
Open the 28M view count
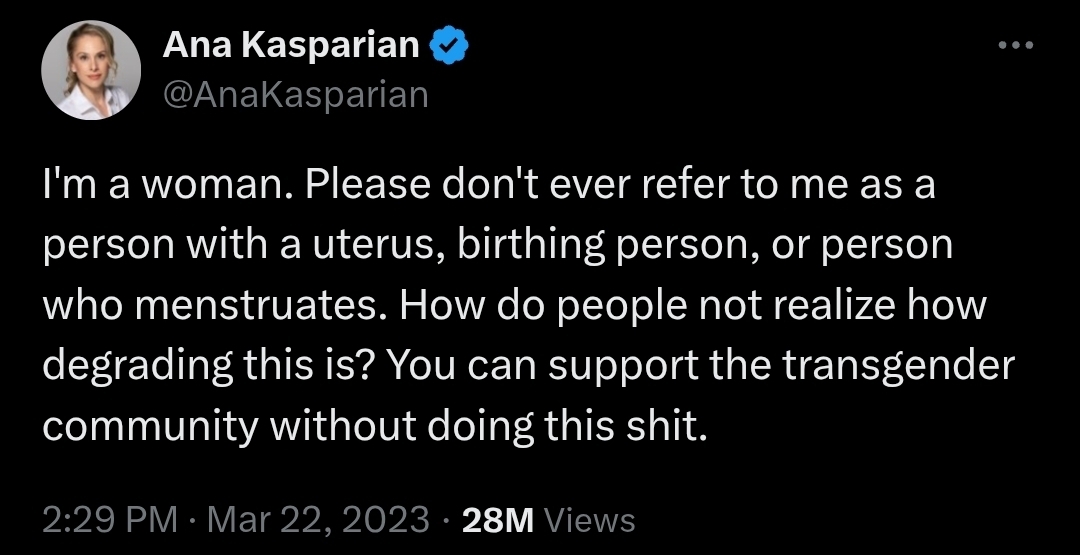pyautogui.click(x=497, y=520)
